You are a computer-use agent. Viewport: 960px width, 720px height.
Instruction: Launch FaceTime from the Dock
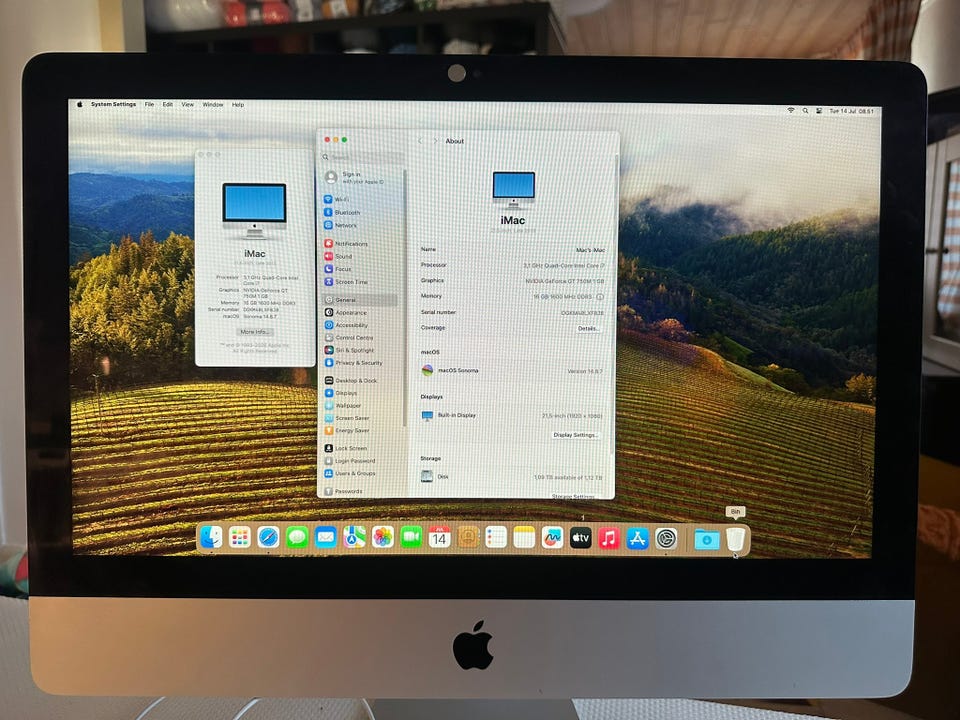coord(411,538)
